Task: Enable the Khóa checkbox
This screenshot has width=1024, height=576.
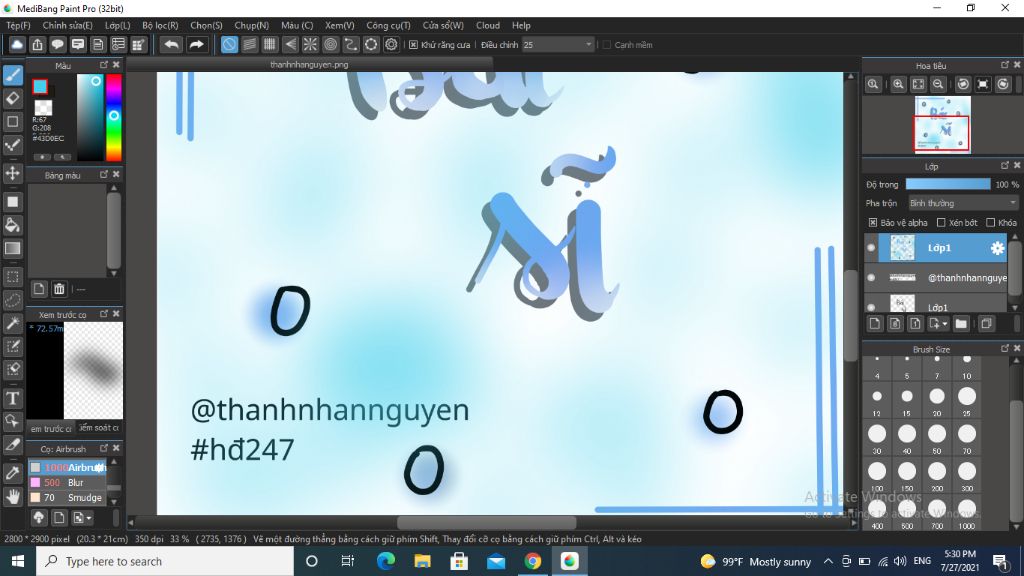Action: coord(991,223)
